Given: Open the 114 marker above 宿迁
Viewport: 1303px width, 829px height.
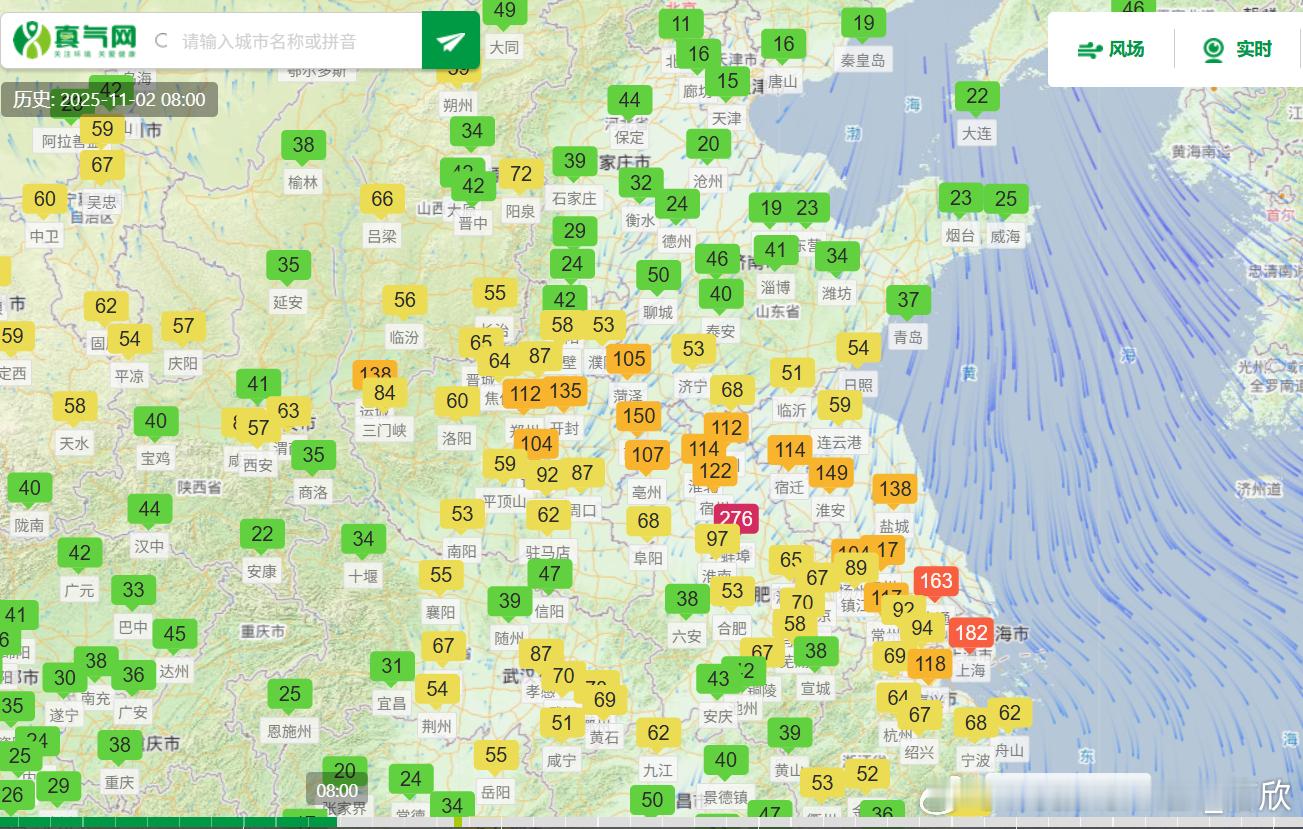Looking at the screenshot, I should click(x=791, y=451).
